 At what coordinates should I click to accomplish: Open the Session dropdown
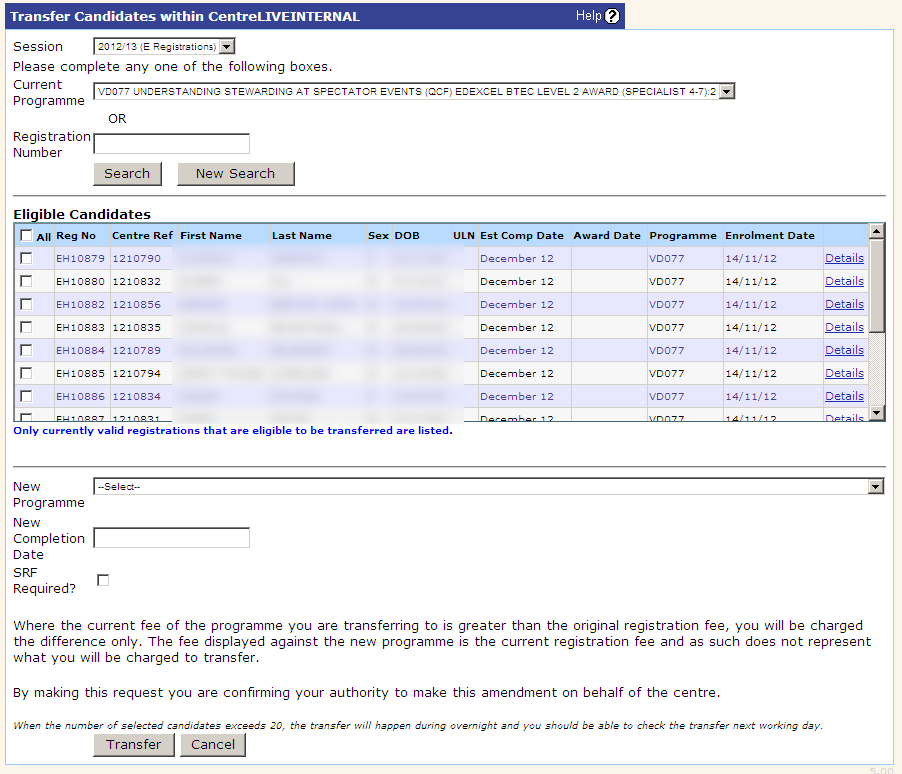point(226,46)
